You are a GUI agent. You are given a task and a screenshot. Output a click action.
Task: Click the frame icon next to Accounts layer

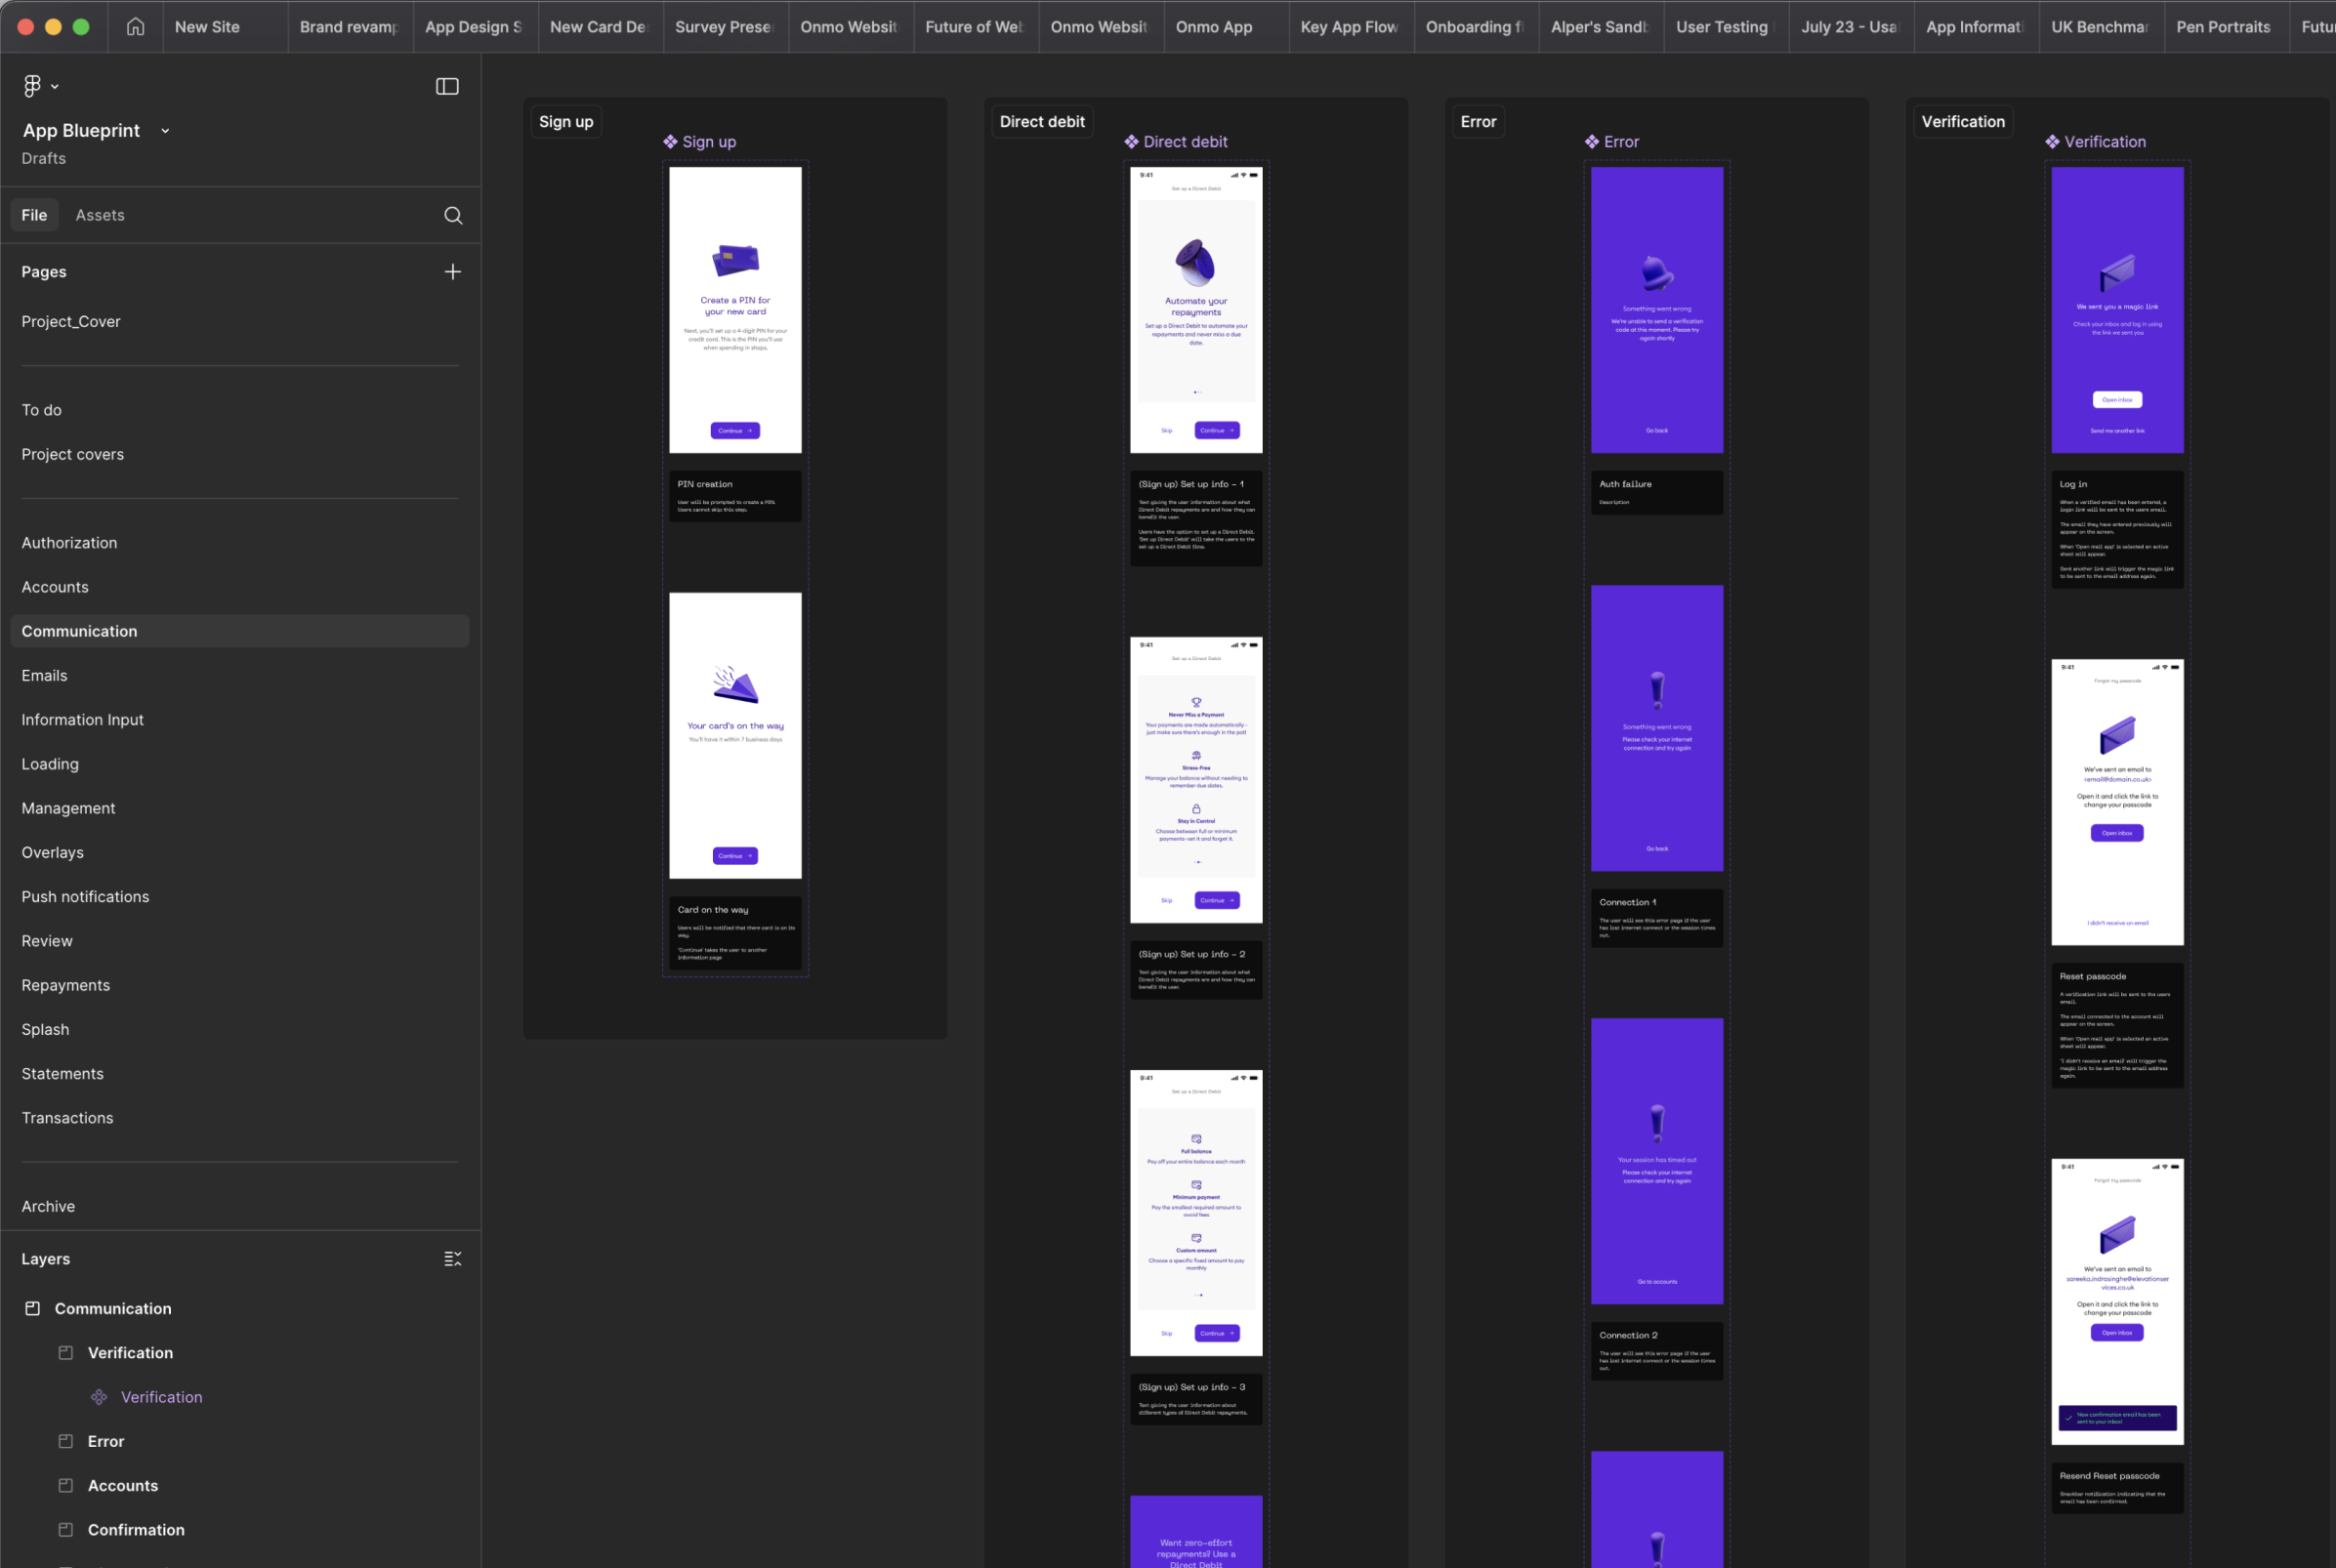tap(66, 1485)
